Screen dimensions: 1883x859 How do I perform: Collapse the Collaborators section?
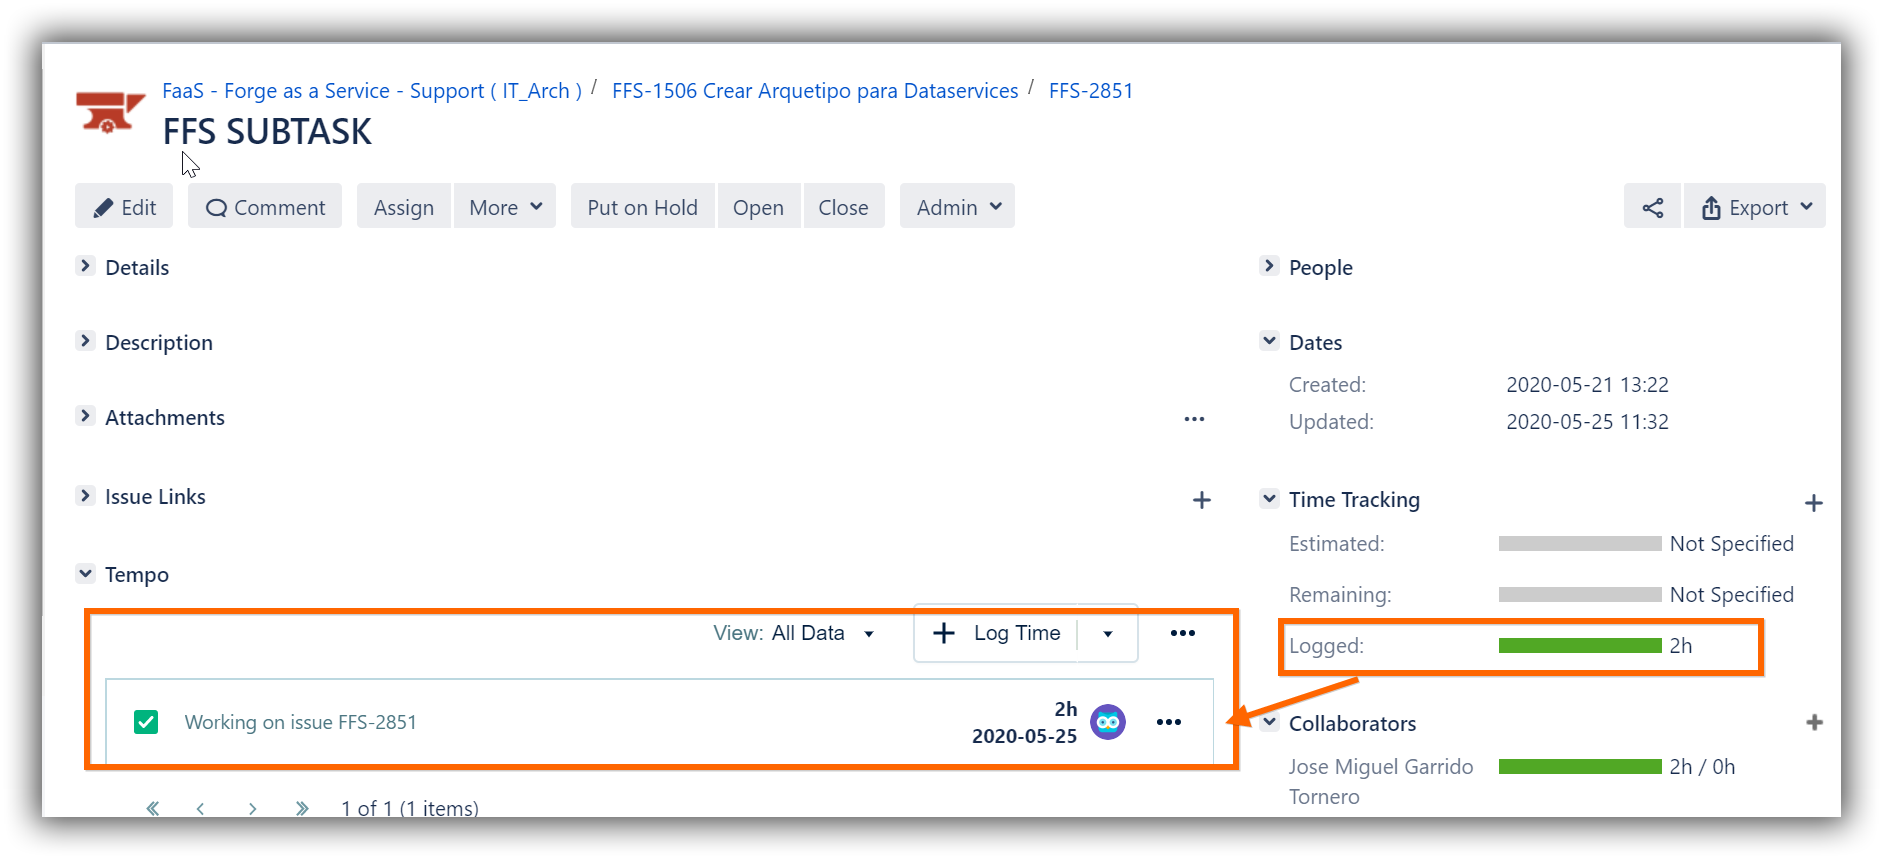1269,722
